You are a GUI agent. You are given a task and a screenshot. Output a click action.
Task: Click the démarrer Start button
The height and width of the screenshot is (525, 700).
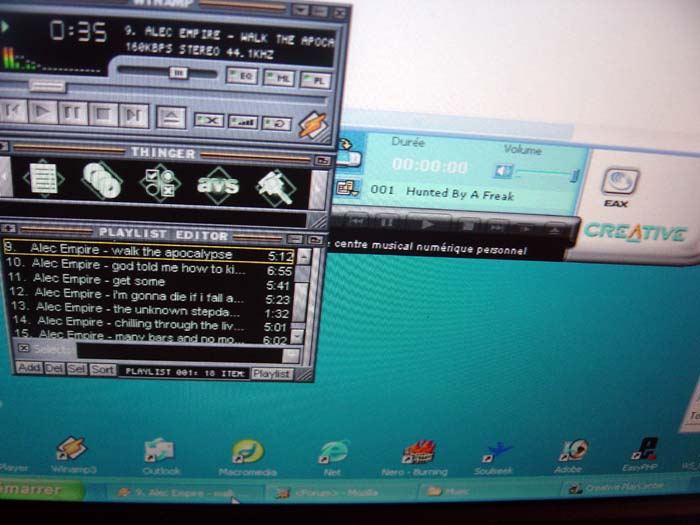39,490
